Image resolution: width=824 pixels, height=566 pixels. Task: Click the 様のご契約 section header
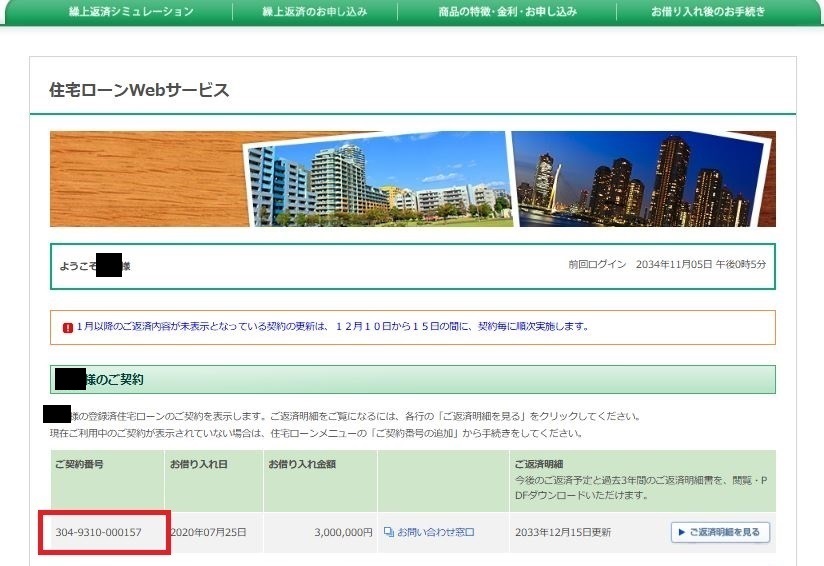point(117,380)
